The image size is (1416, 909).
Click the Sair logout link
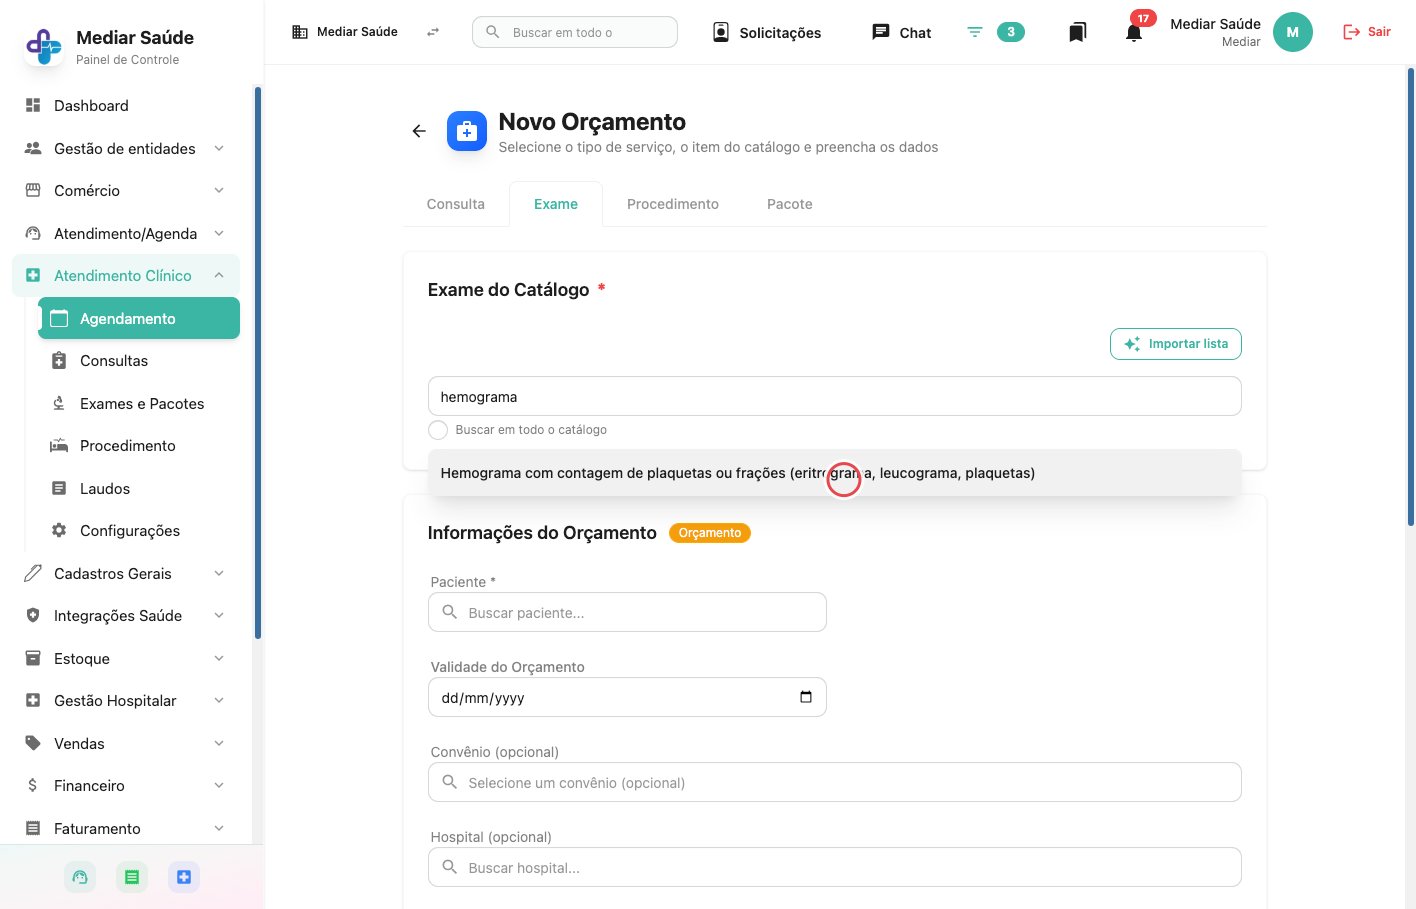tap(1367, 32)
